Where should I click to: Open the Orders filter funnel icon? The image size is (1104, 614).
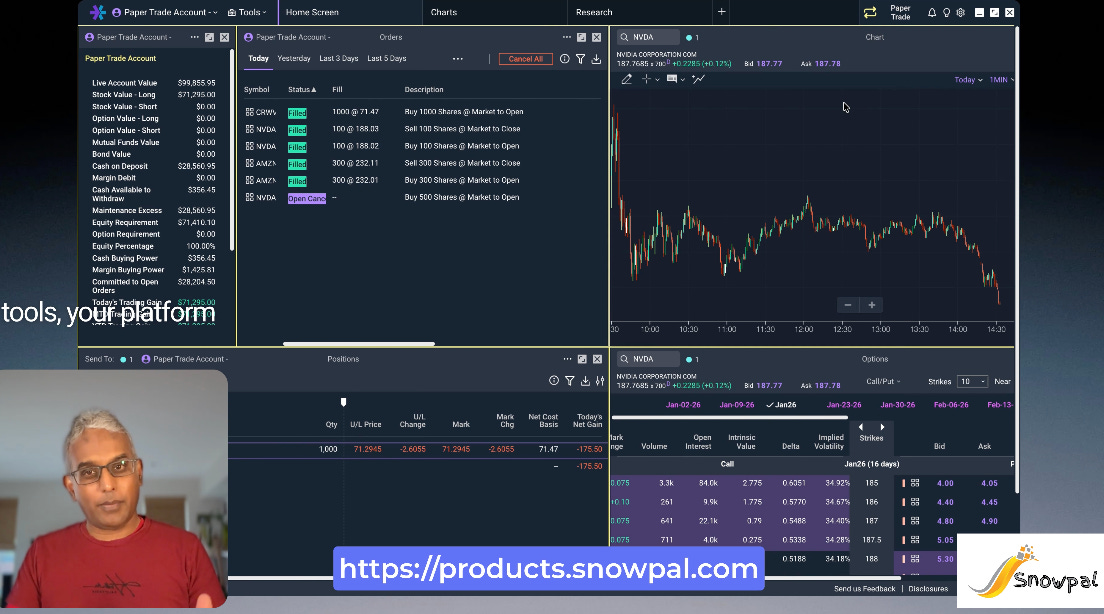coord(580,59)
